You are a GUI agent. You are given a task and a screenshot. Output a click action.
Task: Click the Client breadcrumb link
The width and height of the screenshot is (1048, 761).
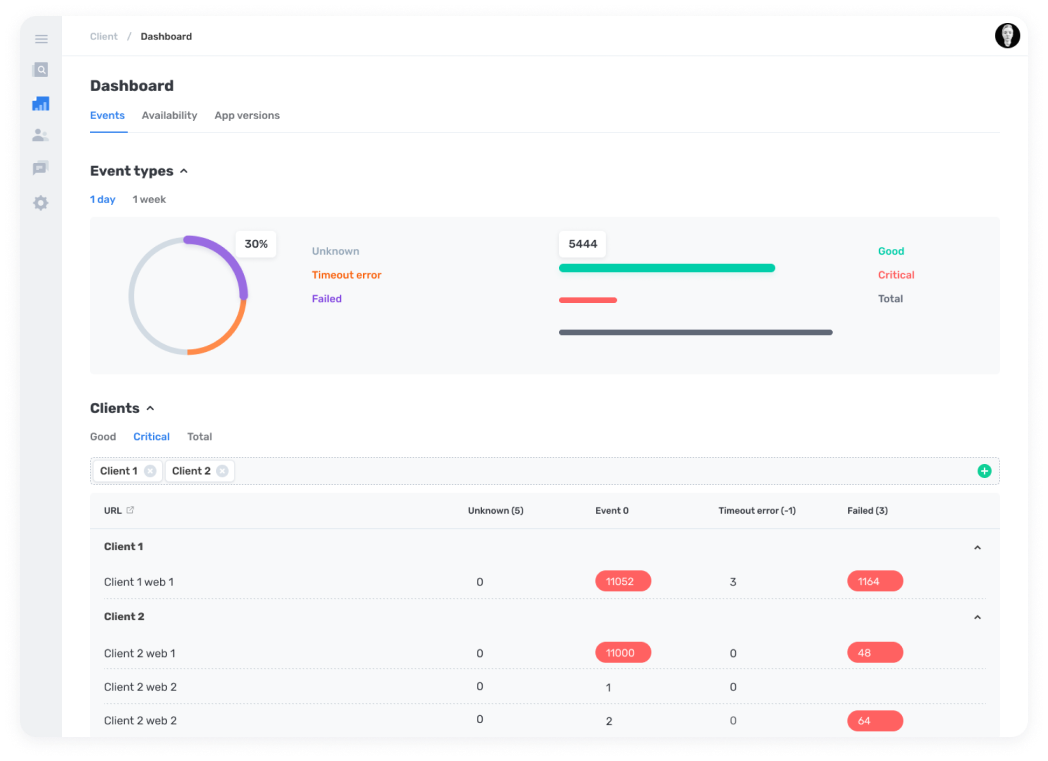pyautogui.click(x=103, y=36)
